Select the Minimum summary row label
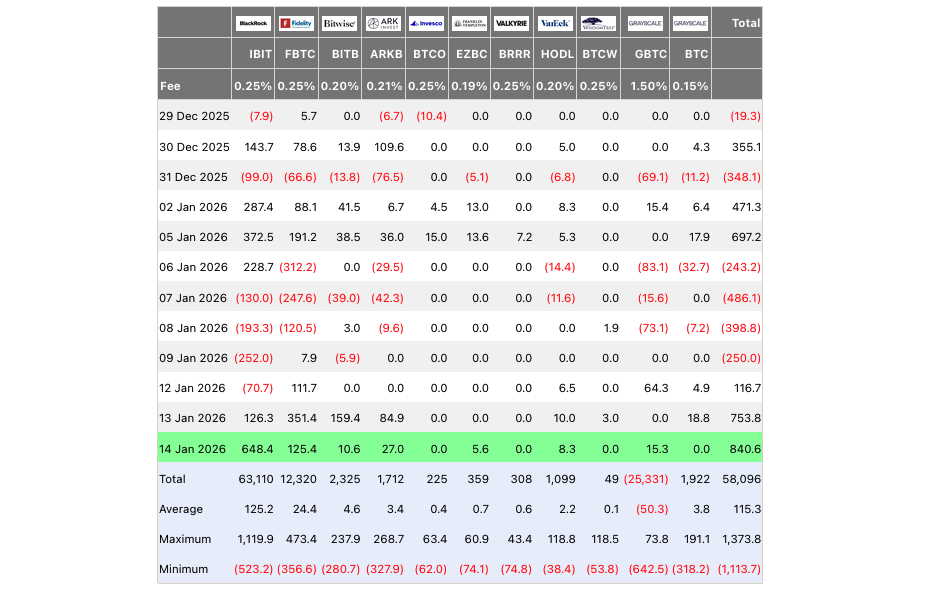This screenshot has height=590, width=928. coord(184,569)
